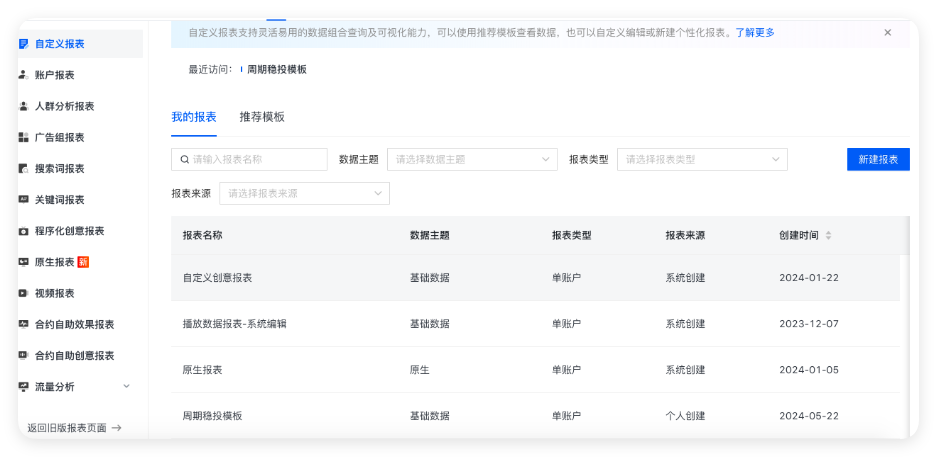The image size is (937, 457).
Task: Click the 报表类型 column header
Action: [572, 235]
